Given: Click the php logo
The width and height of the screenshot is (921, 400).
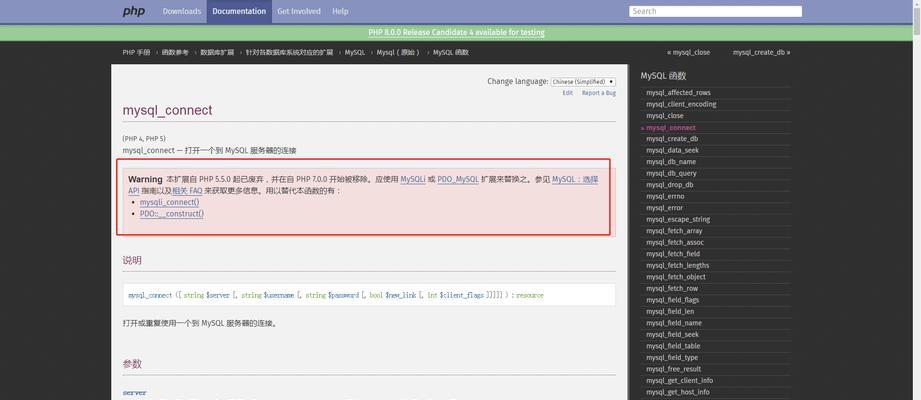Looking at the screenshot, I should click(x=133, y=11).
